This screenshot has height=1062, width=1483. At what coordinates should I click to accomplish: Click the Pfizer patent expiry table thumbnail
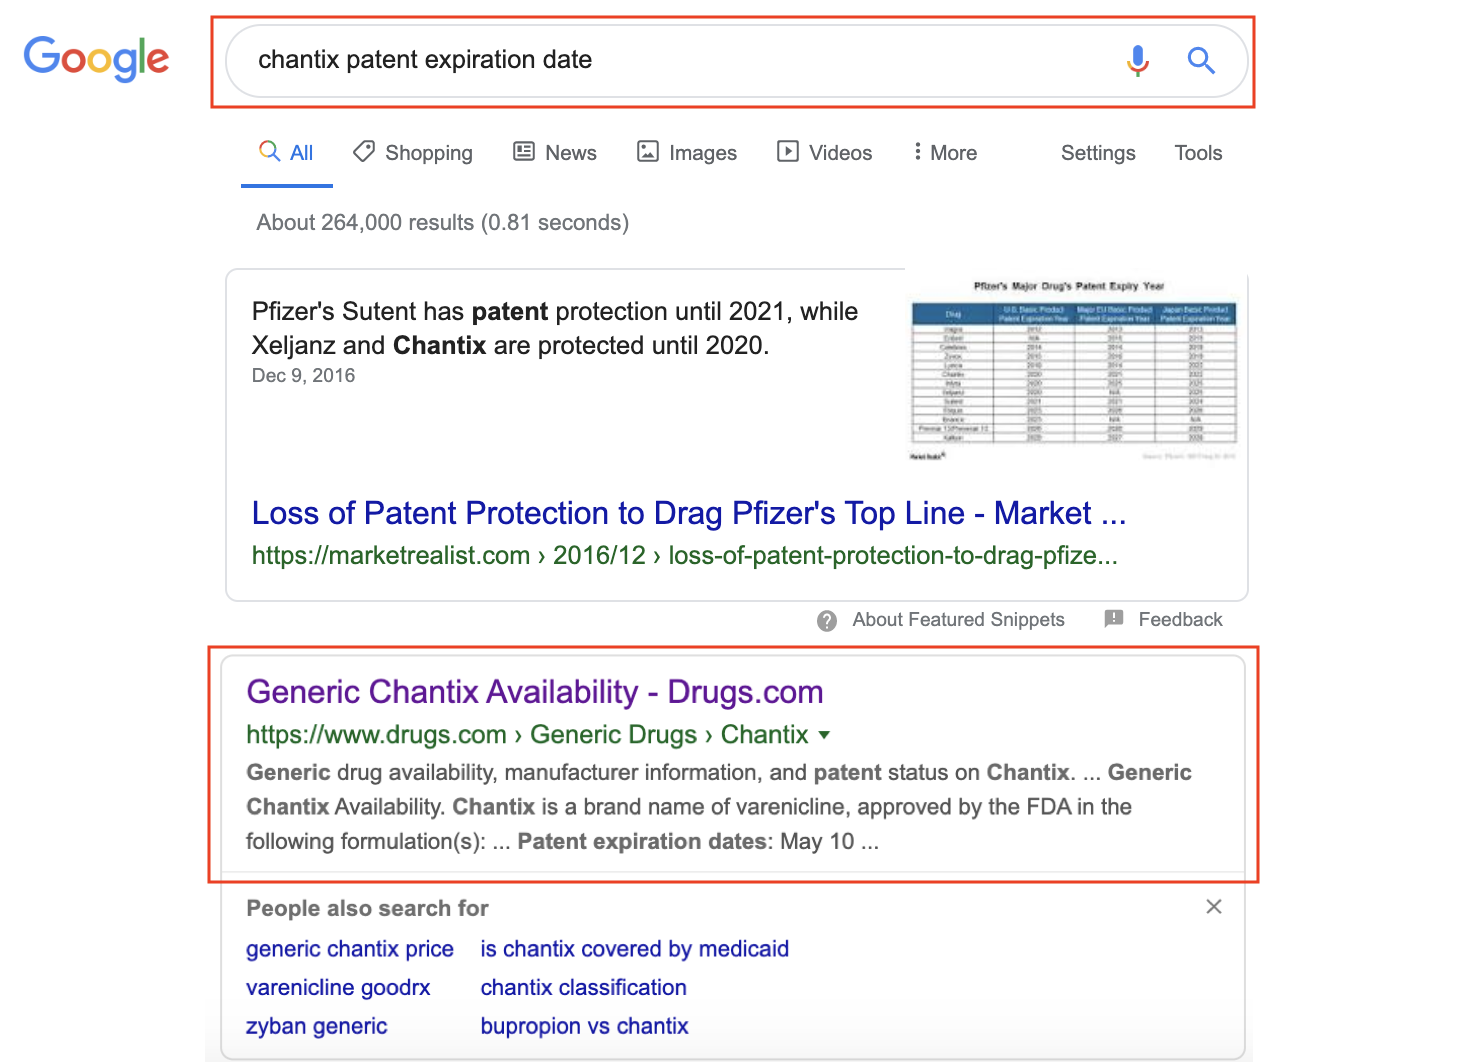(1074, 370)
